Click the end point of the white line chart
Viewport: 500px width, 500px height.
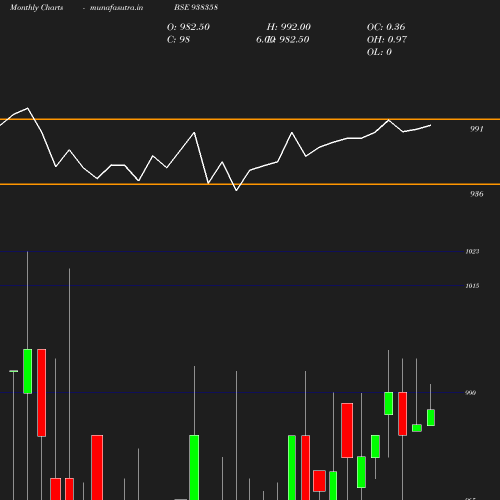pos(431,125)
